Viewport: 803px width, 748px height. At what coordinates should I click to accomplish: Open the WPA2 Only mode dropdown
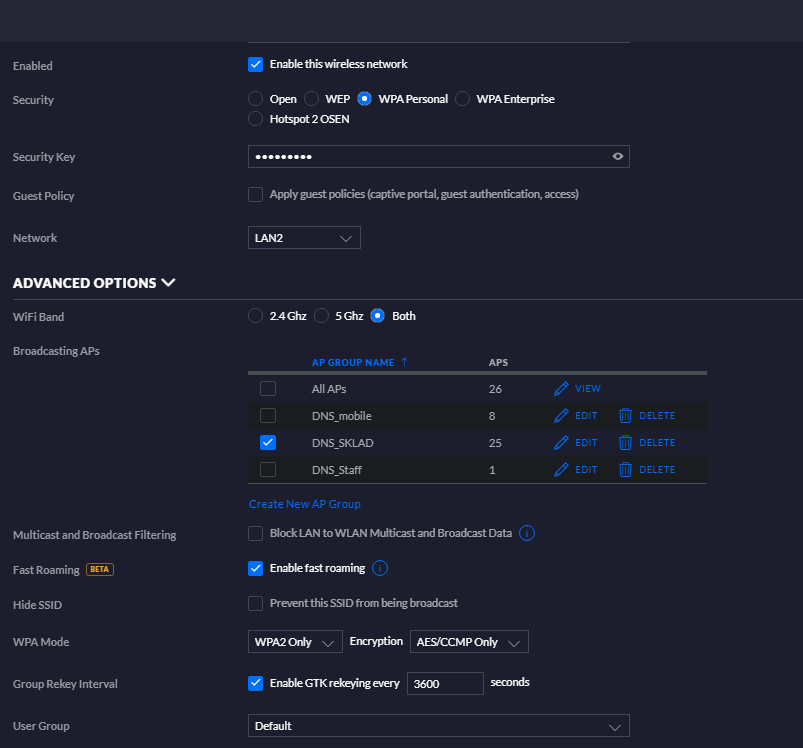pos(295,642)
